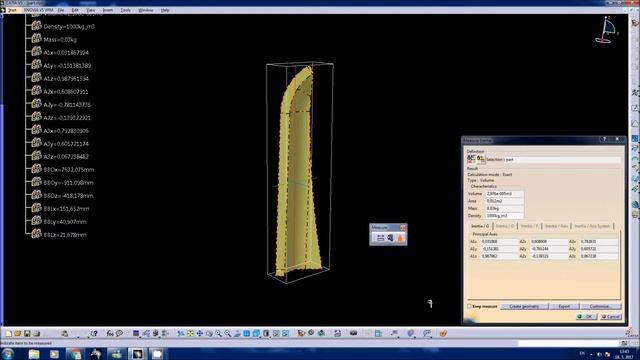Click the Density value field
The image size is (640, 360).
click(x=504, y=216)
